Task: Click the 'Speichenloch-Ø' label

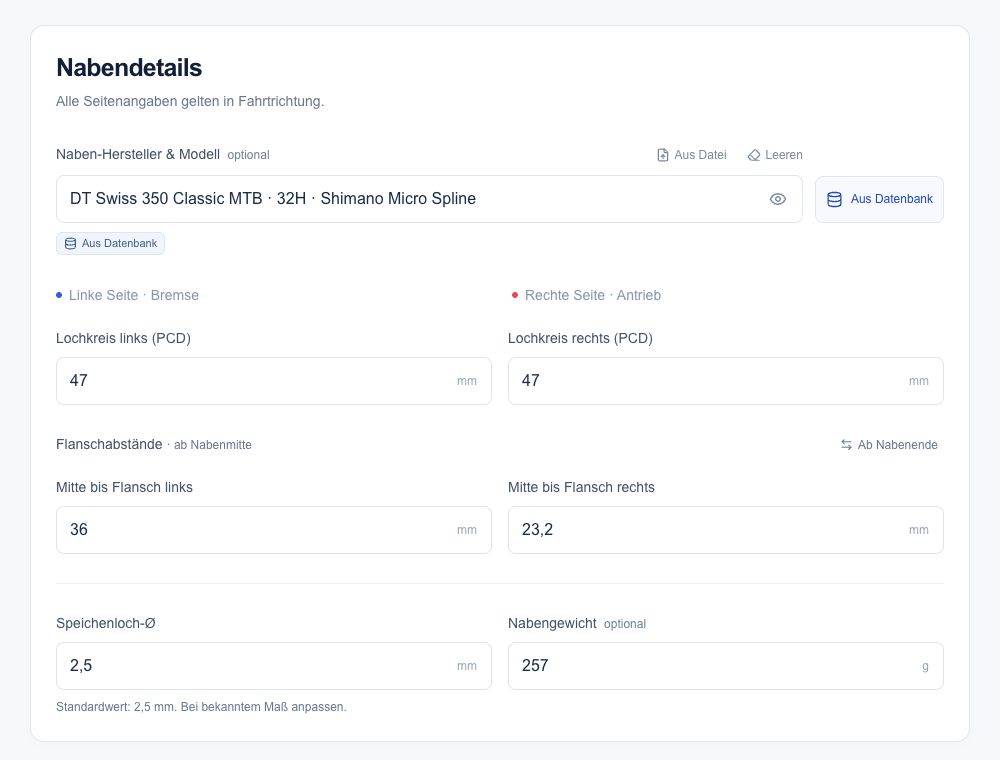Action: [x=106, y=623]
